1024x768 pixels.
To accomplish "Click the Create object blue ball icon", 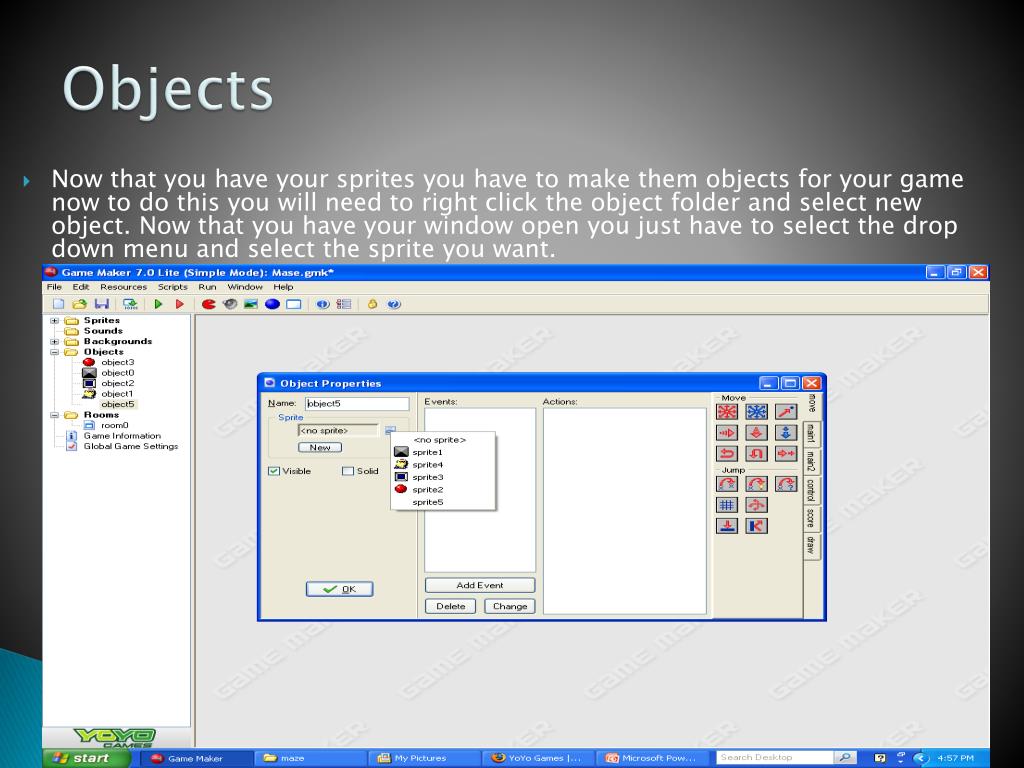I will (272, 304).
